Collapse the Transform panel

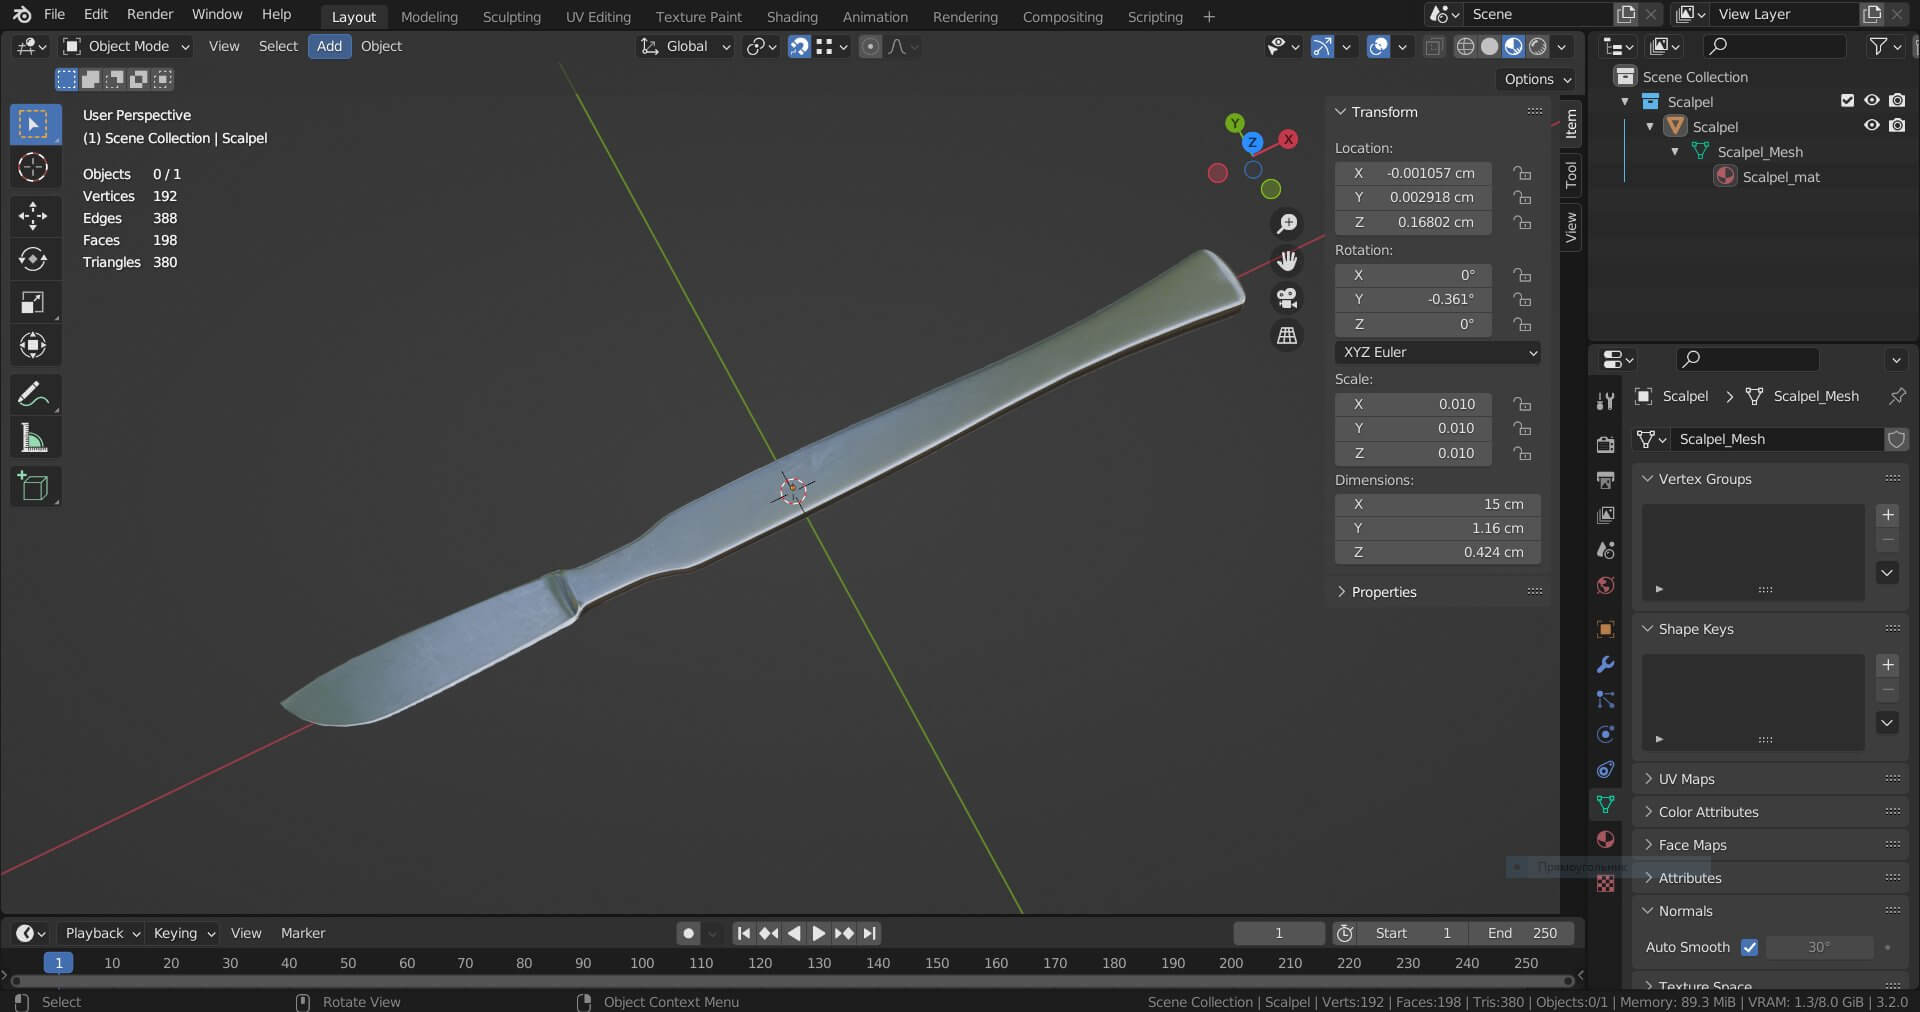pos(1384,112)
